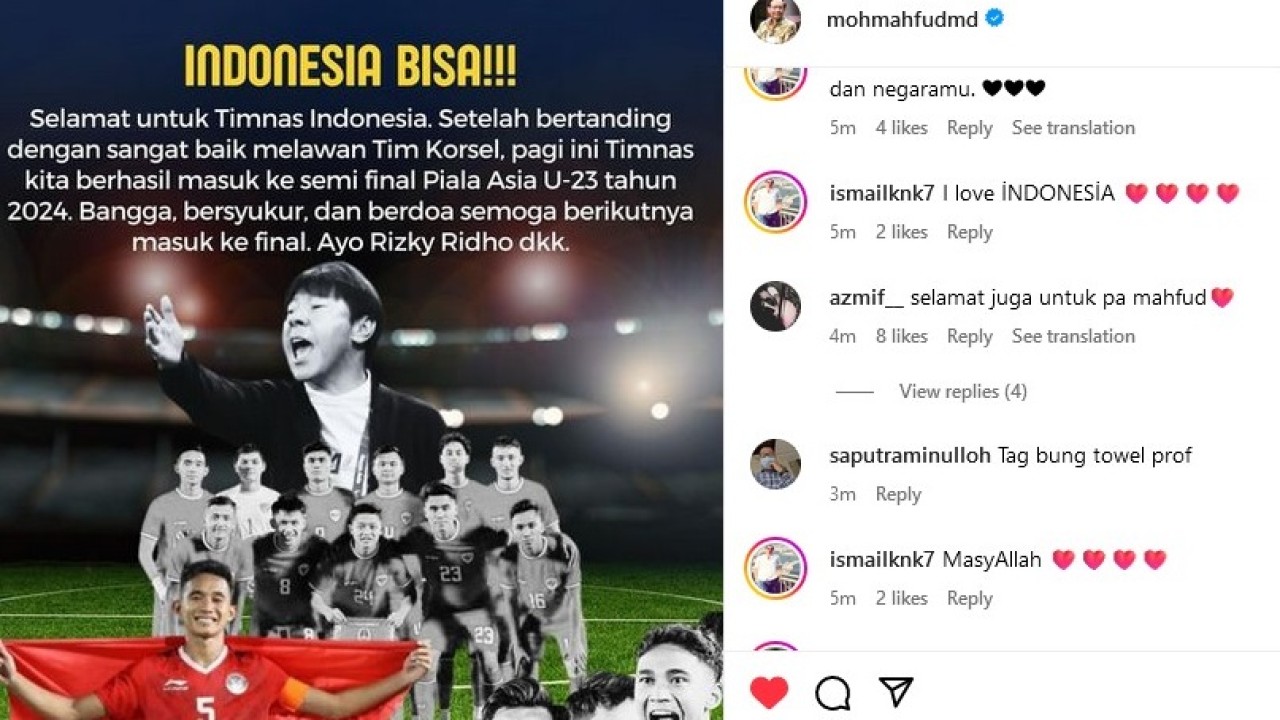Image resolution: width=1280 pixels, height=720 pixels.
Task: Open ismailknk7 avatar beside MasyAllah comment
Action: click(775, 568)
